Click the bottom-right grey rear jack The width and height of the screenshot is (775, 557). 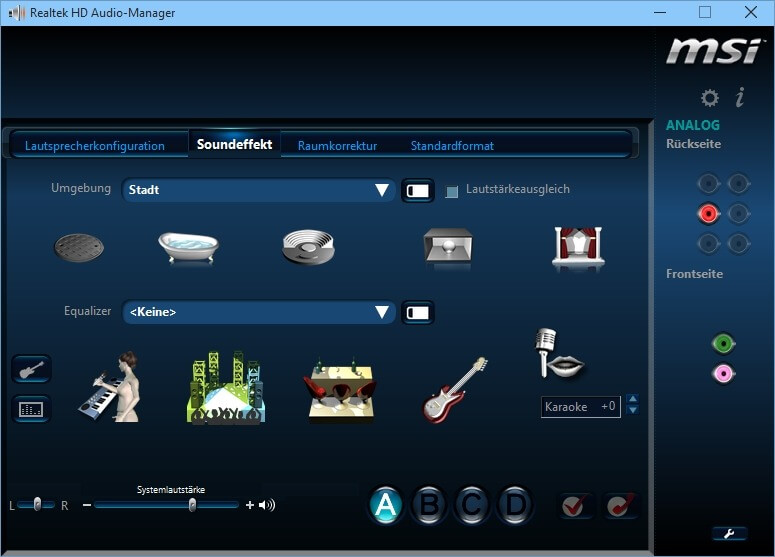click(x=738, y=243)
